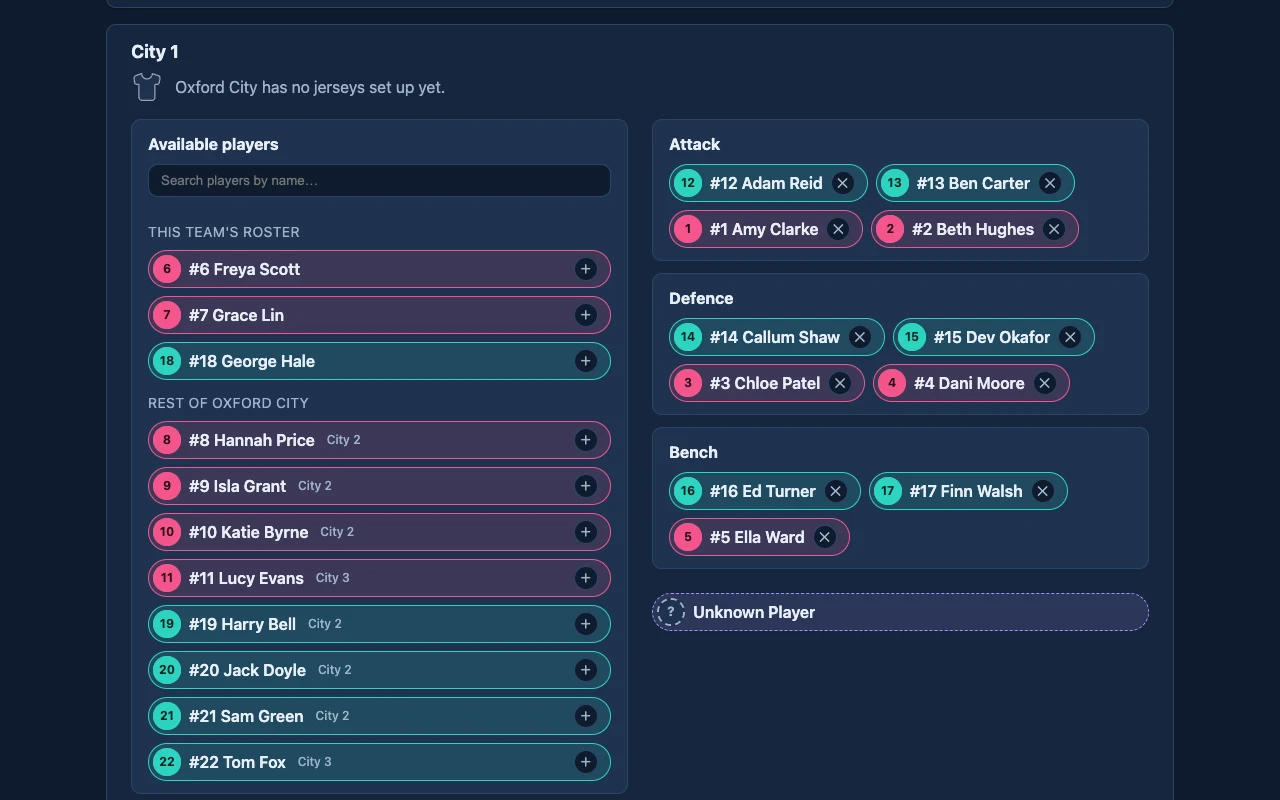This screenshot has height=800, width=1280.
Task: Click the #22 Tom Fox name
Action: pos(237,762)
